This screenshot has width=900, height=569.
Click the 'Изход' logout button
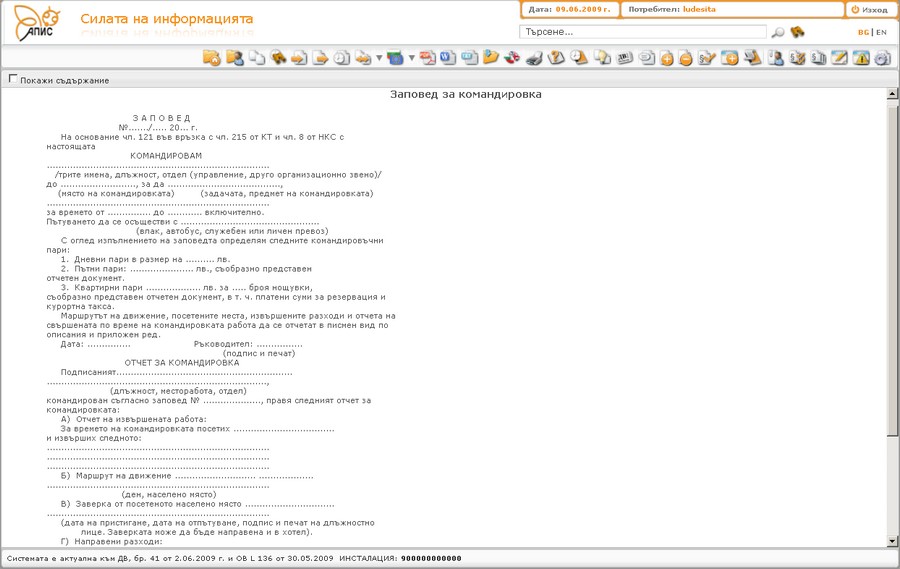[x=869, y=10]
